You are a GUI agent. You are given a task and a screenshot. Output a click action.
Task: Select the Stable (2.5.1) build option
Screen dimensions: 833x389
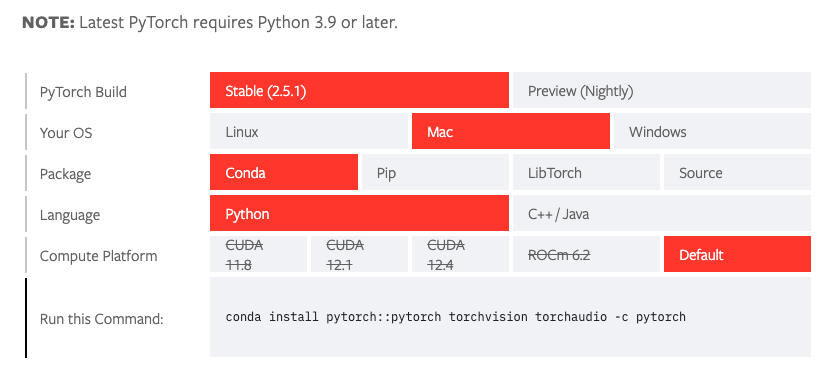point(359,90)
